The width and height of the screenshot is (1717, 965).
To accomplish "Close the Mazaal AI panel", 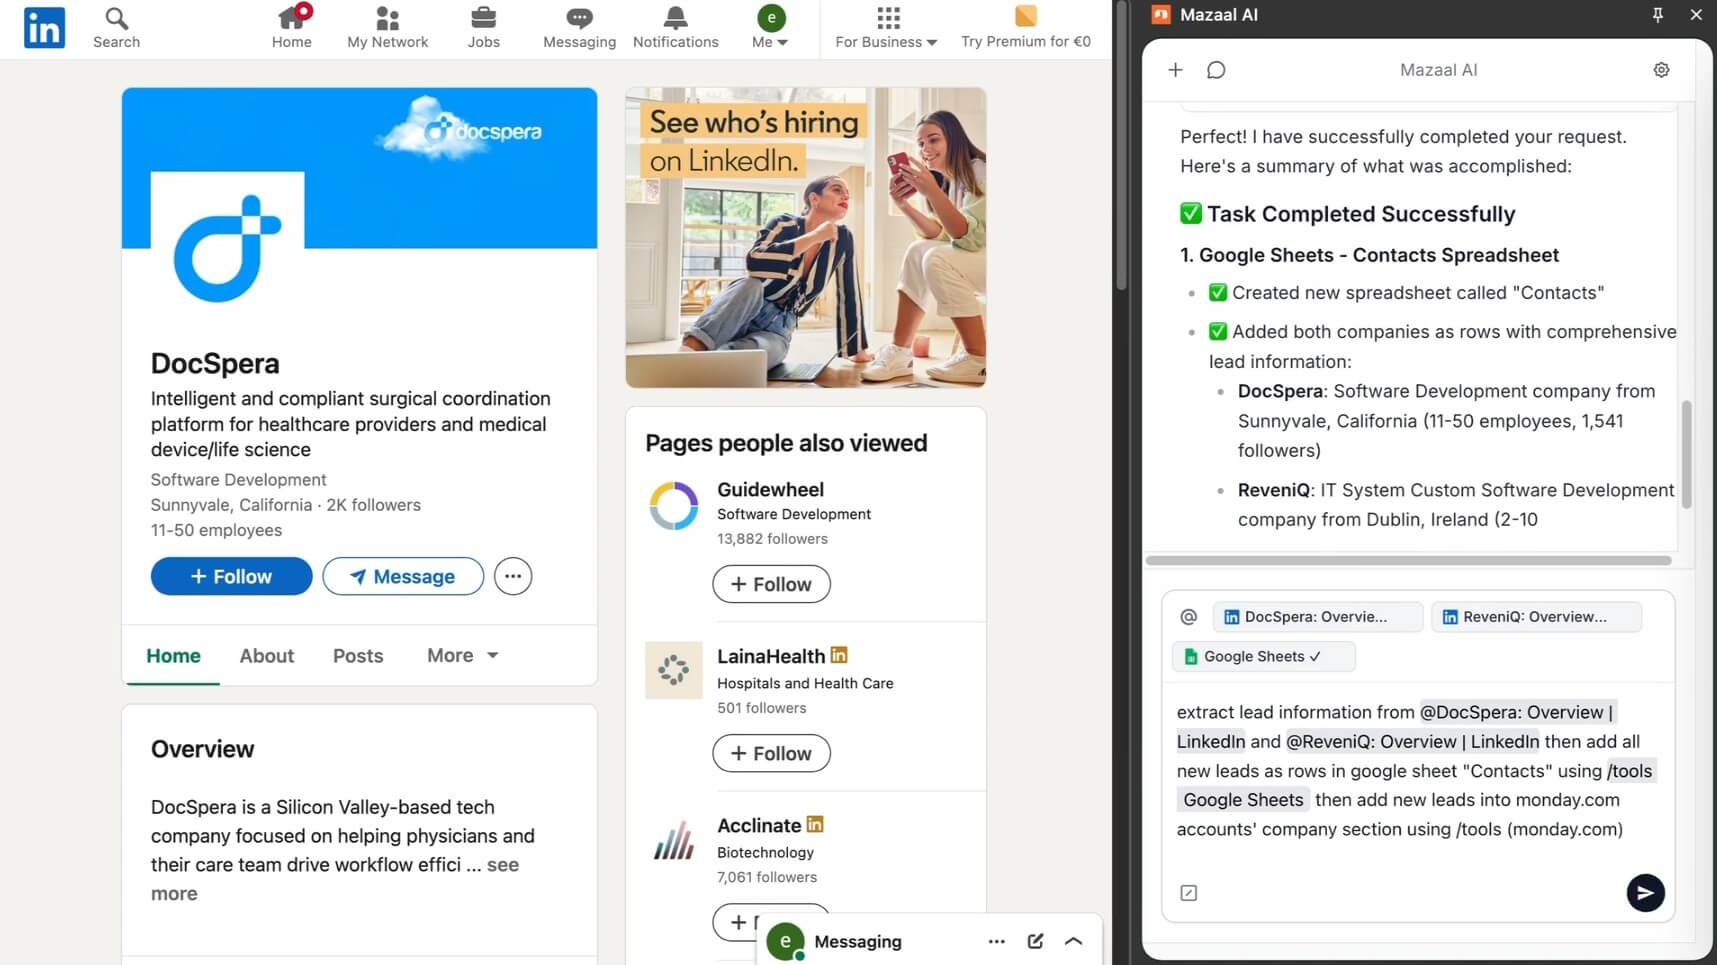I will (x=1696, y=15).
